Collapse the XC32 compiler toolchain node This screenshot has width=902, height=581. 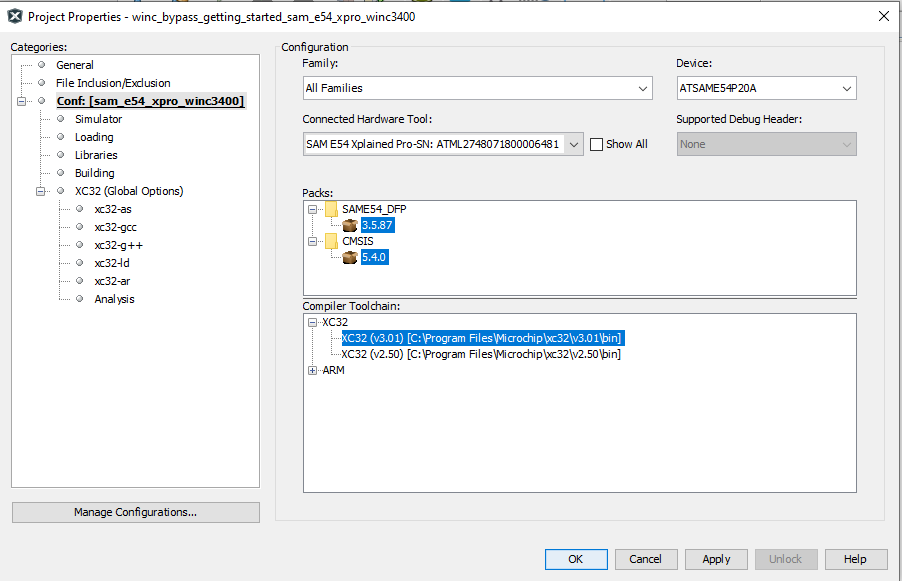(312, 322)
